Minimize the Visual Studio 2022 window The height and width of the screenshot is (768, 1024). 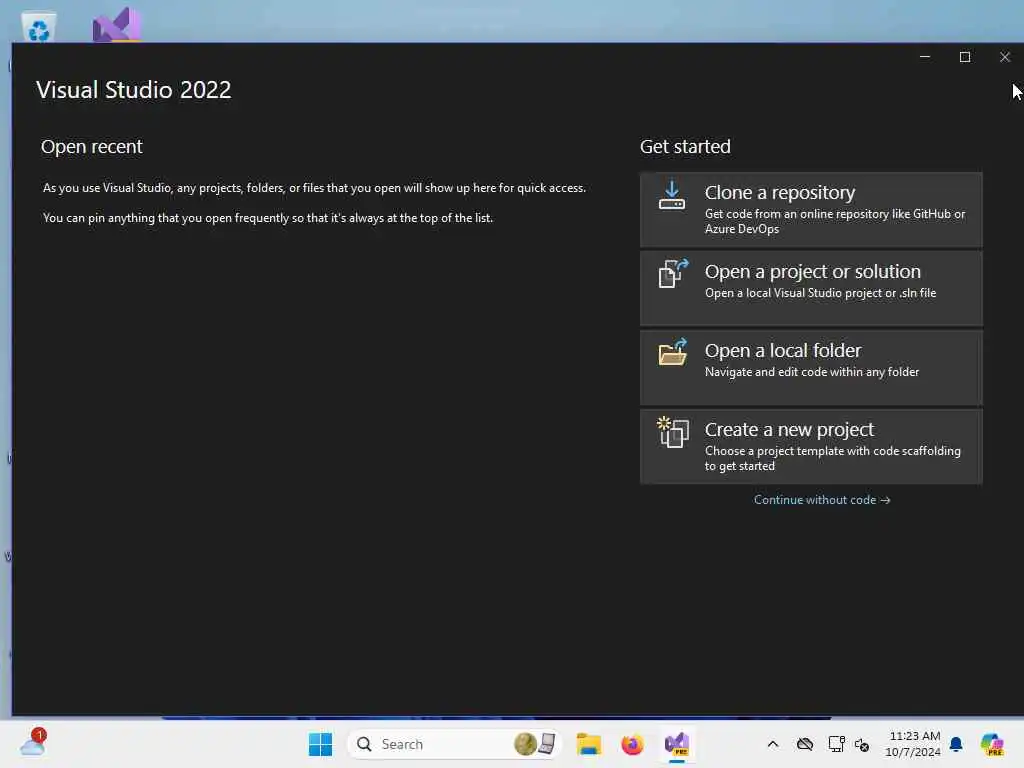(925, 57)
